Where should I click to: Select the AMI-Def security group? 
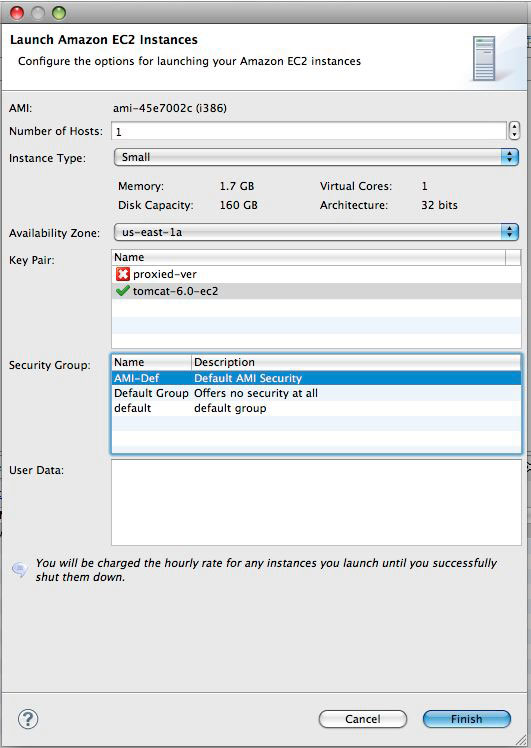[316, 378]
